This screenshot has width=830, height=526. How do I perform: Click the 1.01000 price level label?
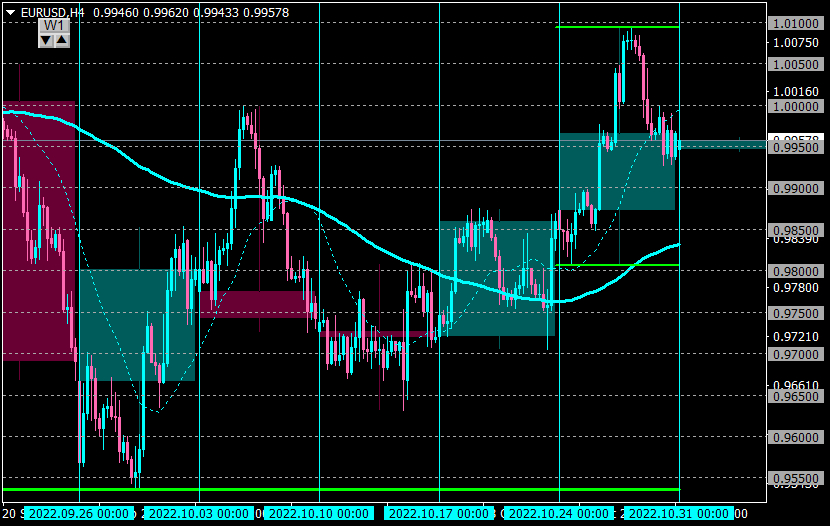[796, 23]
